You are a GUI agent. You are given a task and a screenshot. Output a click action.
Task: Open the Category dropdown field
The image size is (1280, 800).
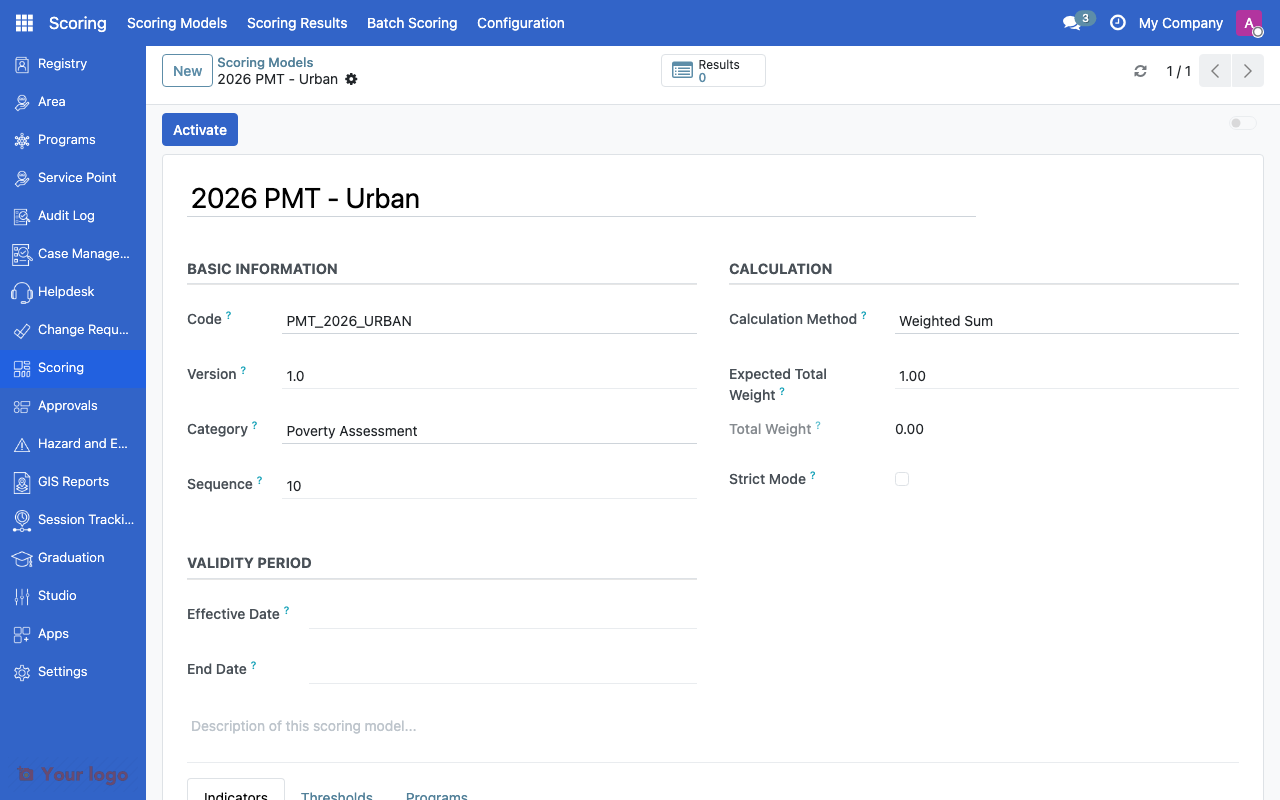click(490, 431)
